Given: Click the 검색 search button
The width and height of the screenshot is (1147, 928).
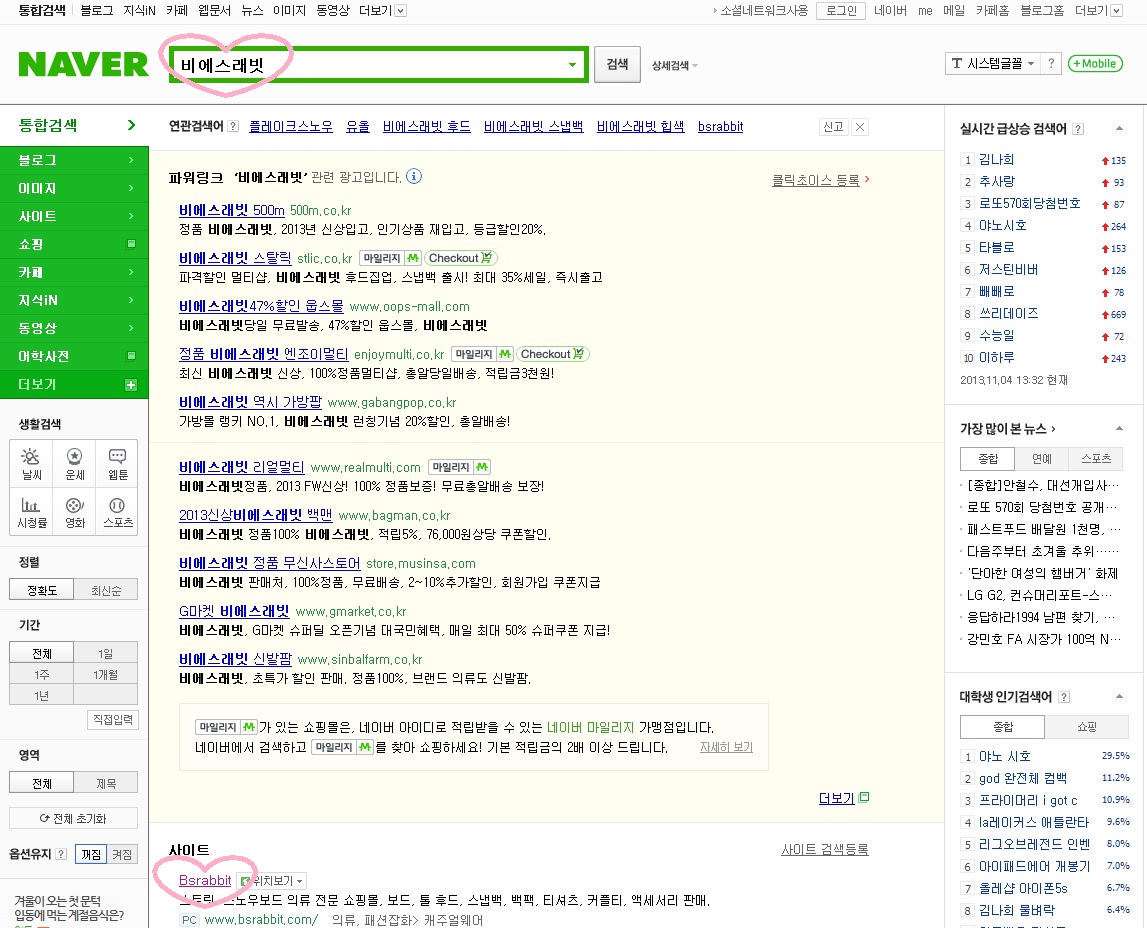Looking at the screenshot, I should [x=617, y=64].
